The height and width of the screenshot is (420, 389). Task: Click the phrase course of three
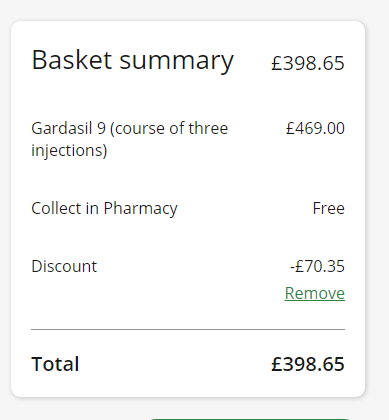(x=169, y=129)
